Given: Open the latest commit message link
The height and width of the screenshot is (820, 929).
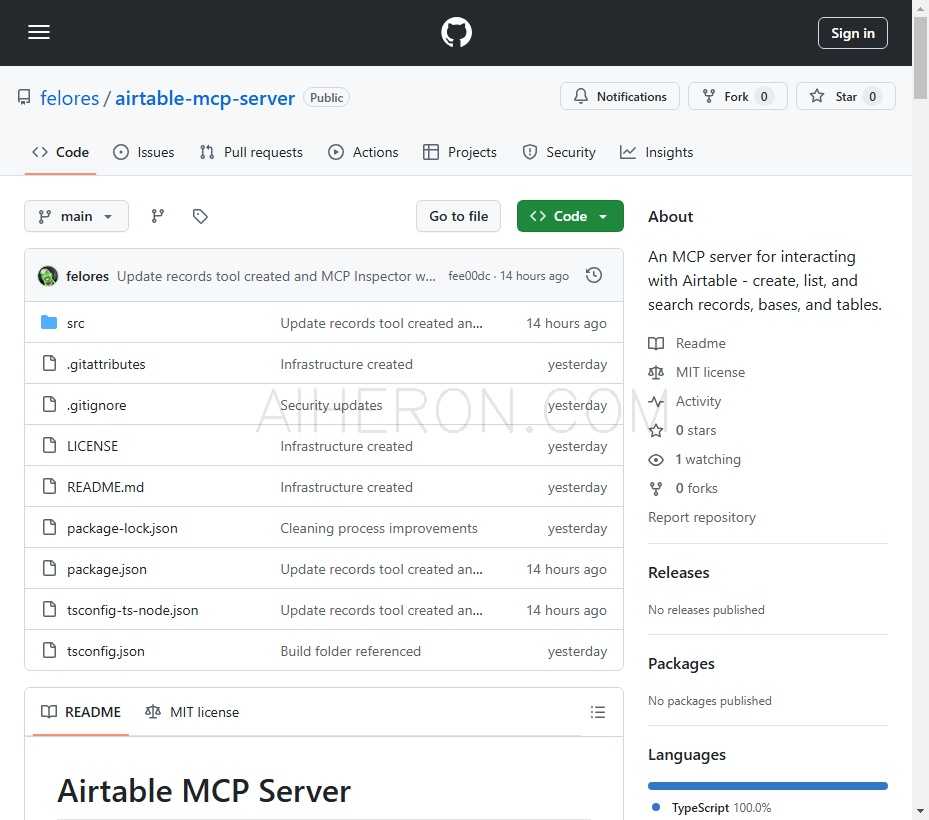Looking at the screenshot, I should [x=276, y=276].
